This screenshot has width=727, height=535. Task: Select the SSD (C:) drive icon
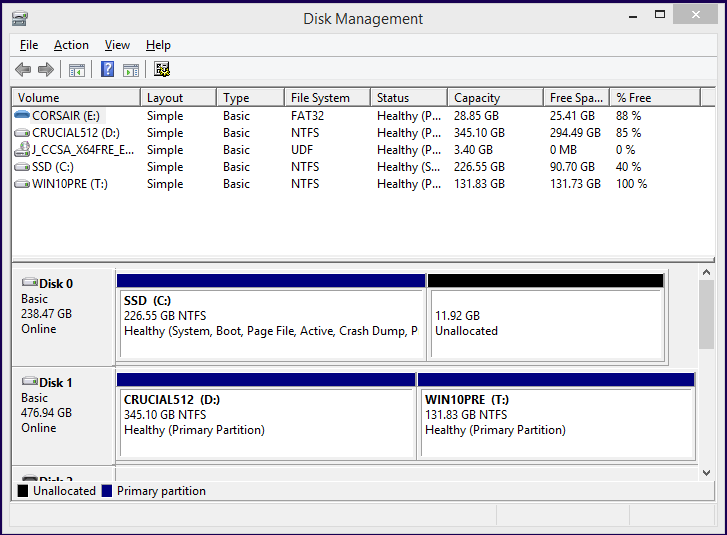[x=22, y=167]
